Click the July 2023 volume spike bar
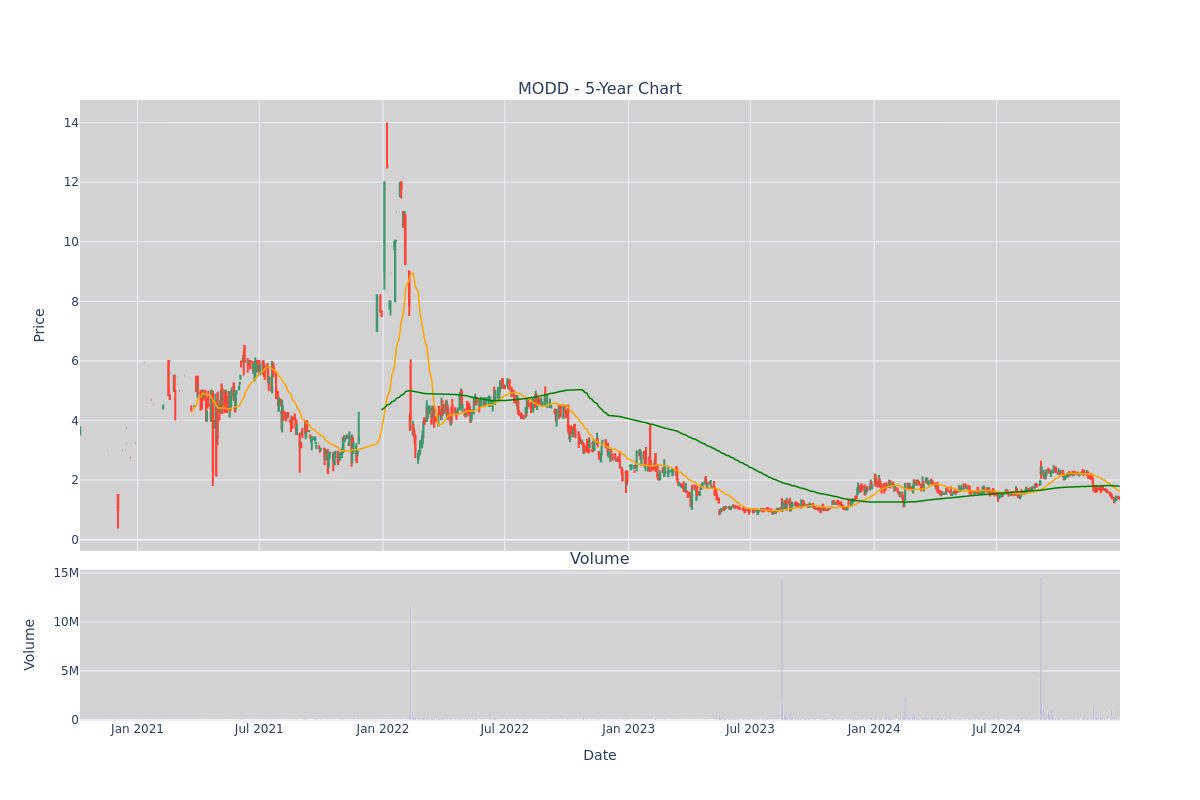 [782, 649]
